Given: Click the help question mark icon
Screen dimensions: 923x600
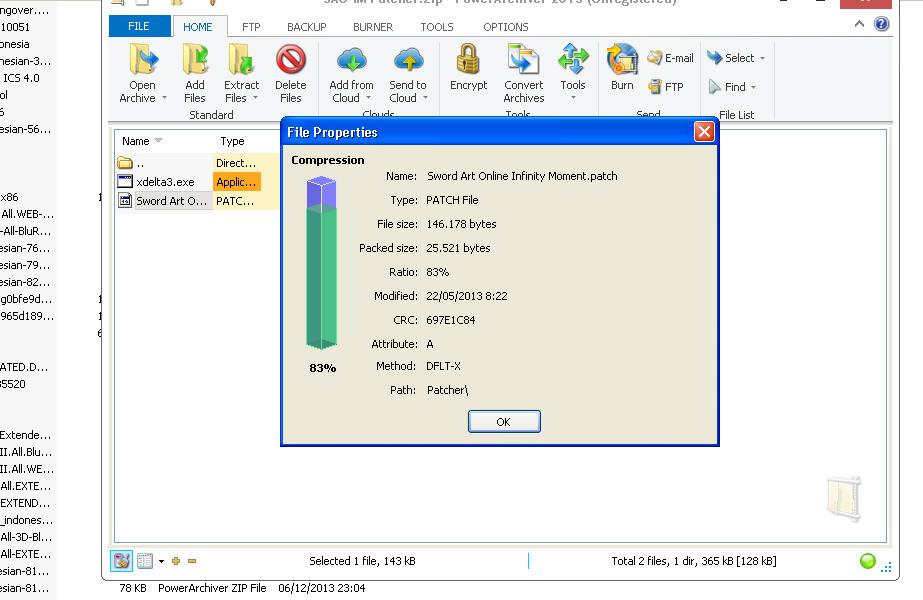Looking at the screenshot, I should point(881,24).
